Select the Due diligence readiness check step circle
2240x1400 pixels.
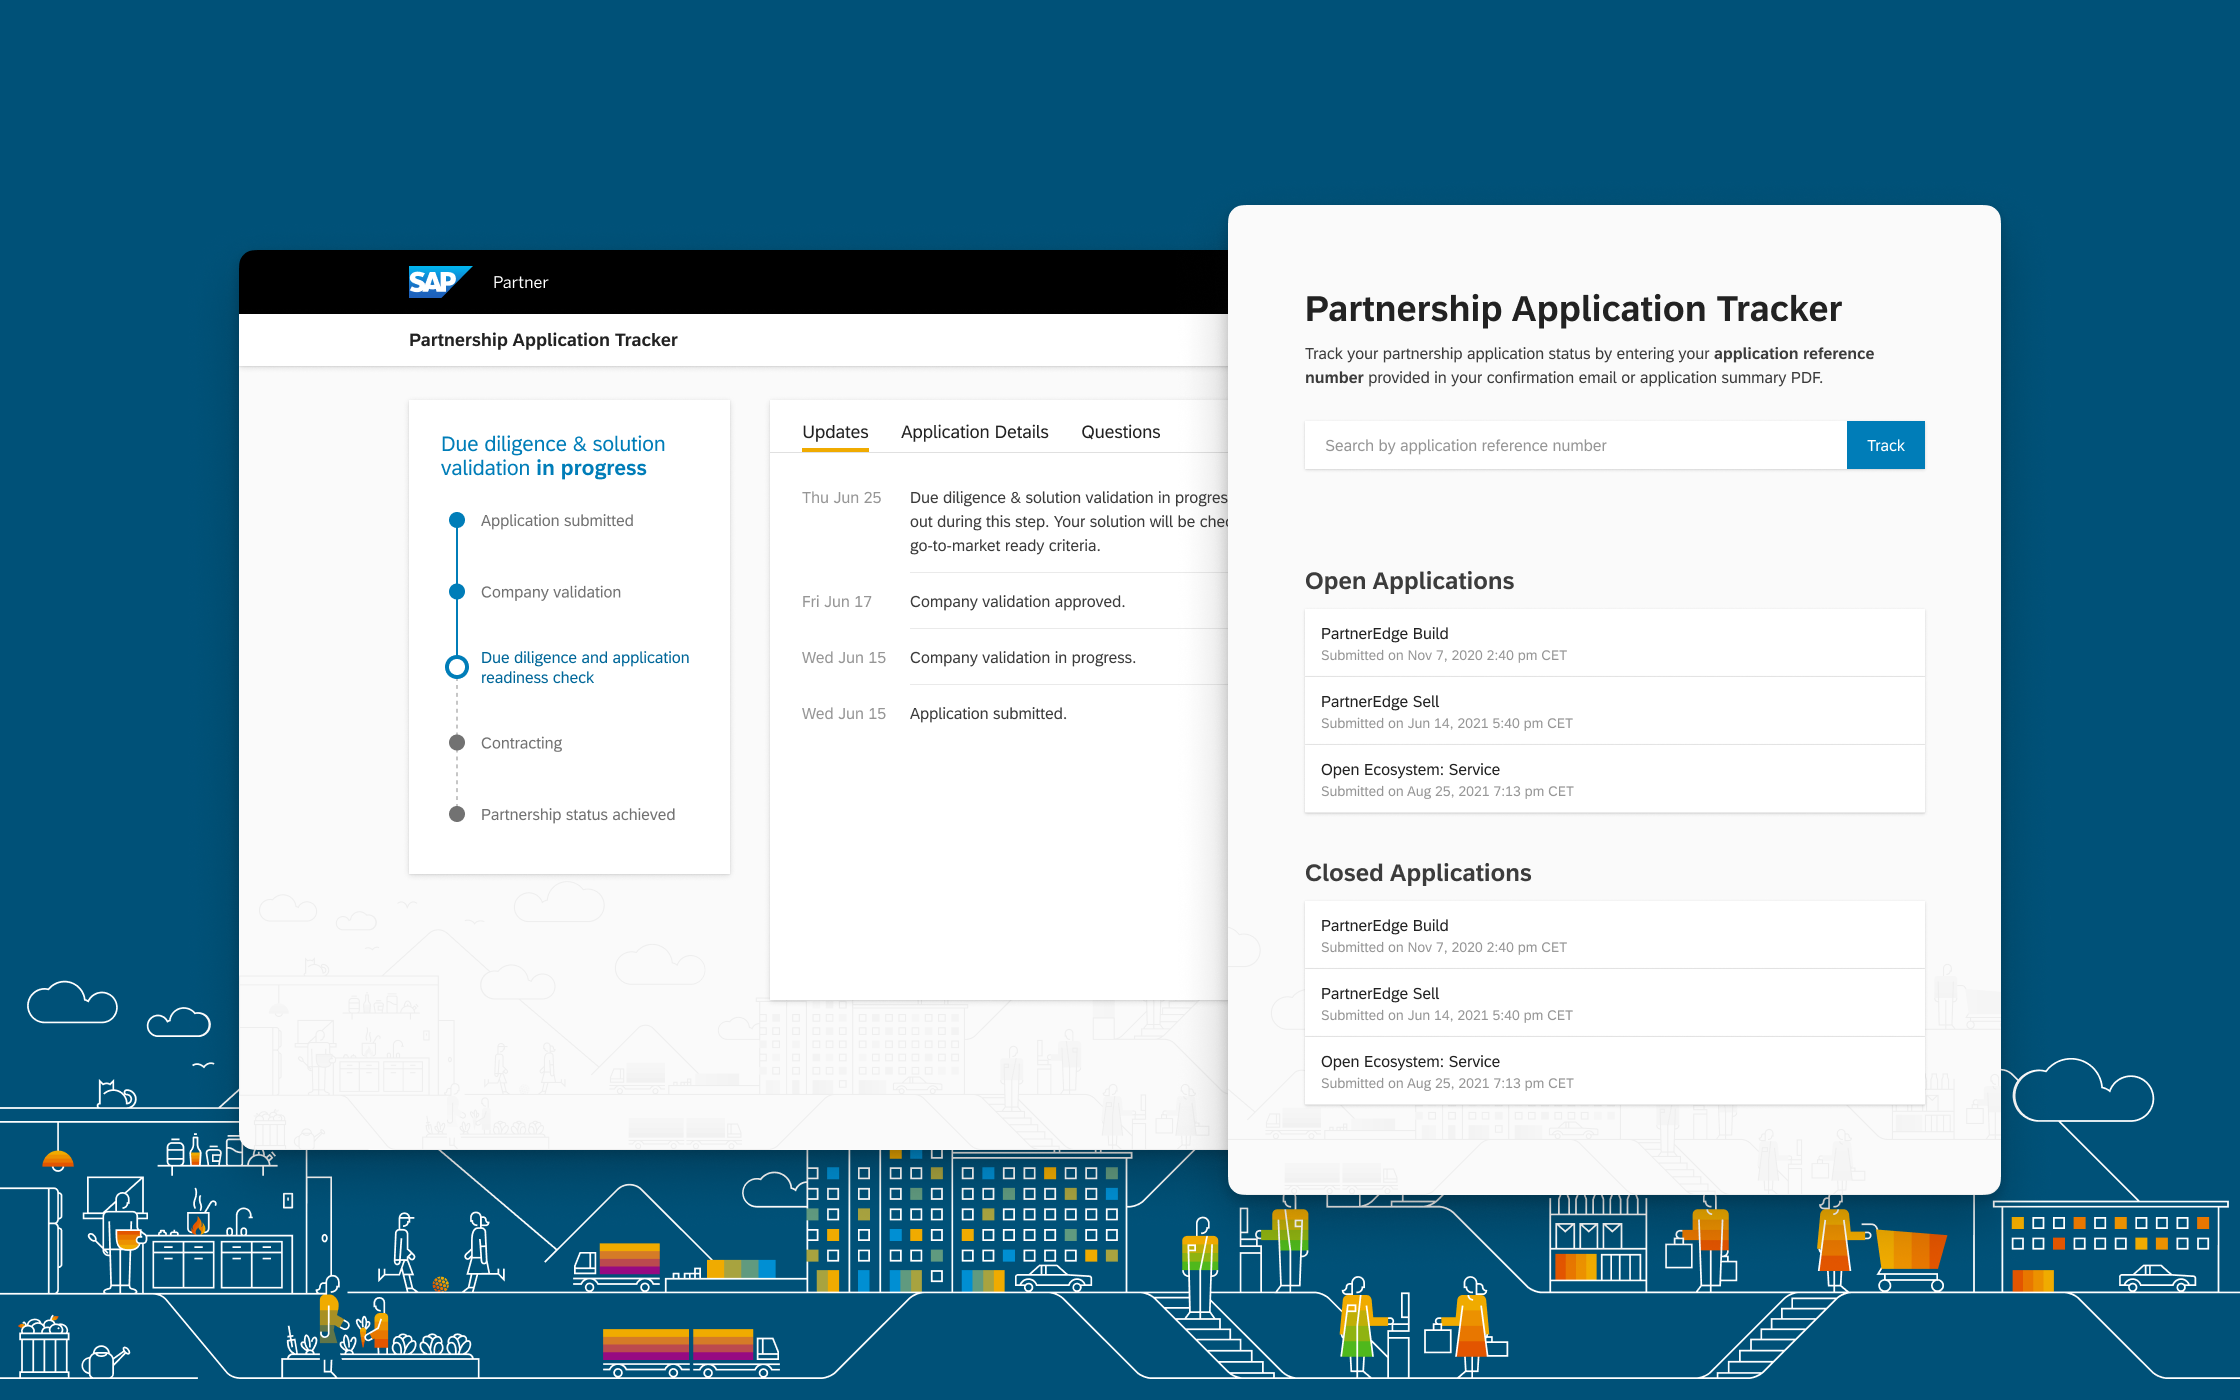point(457,667)
